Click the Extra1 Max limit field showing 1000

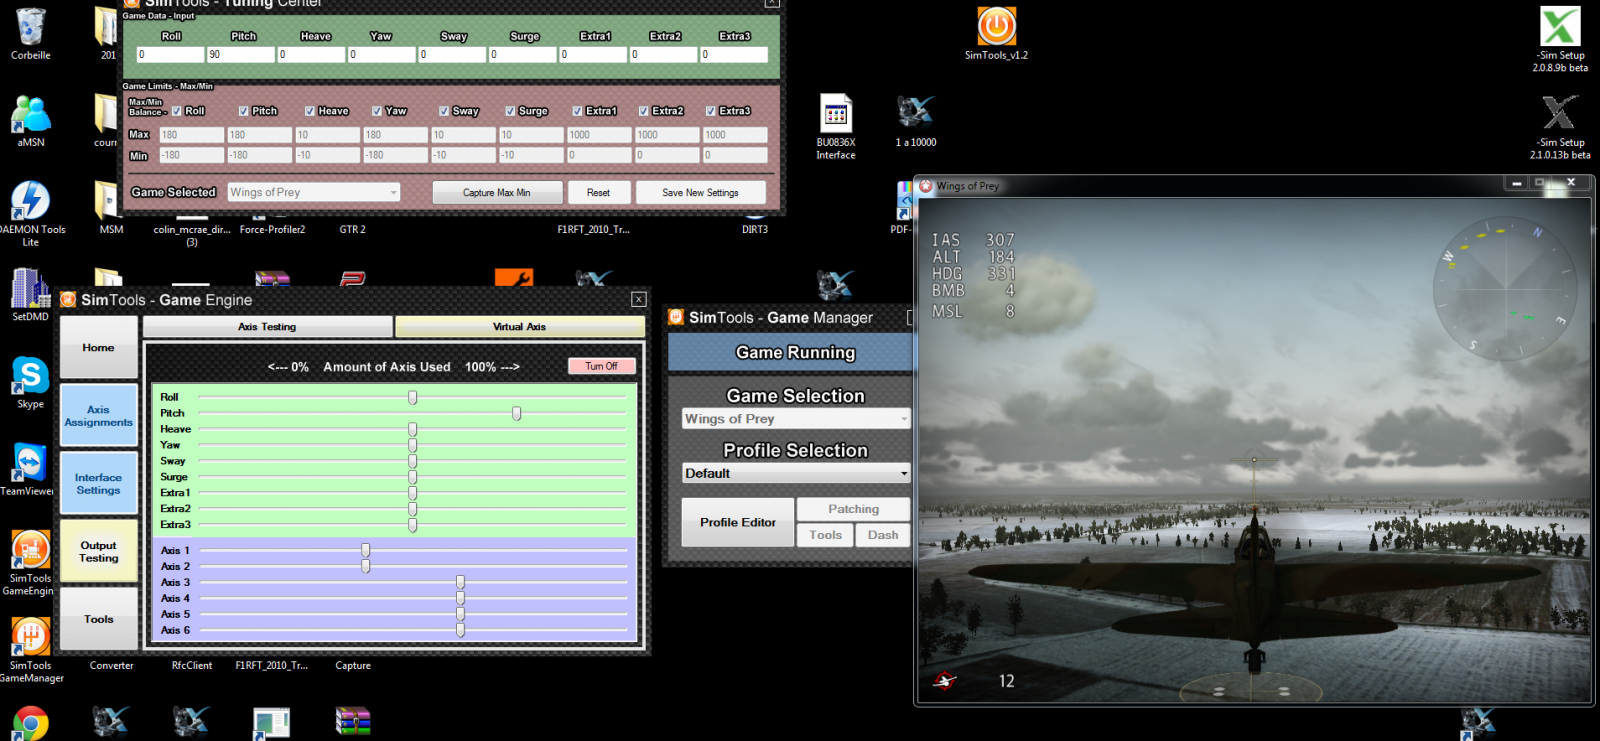coord(599,135)
